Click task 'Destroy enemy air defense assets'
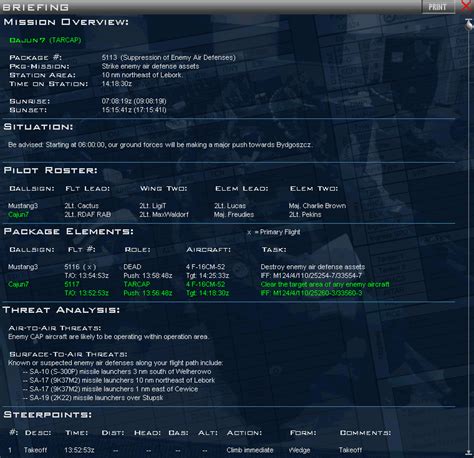Viewport: 474px width, 458px height. 313,267
